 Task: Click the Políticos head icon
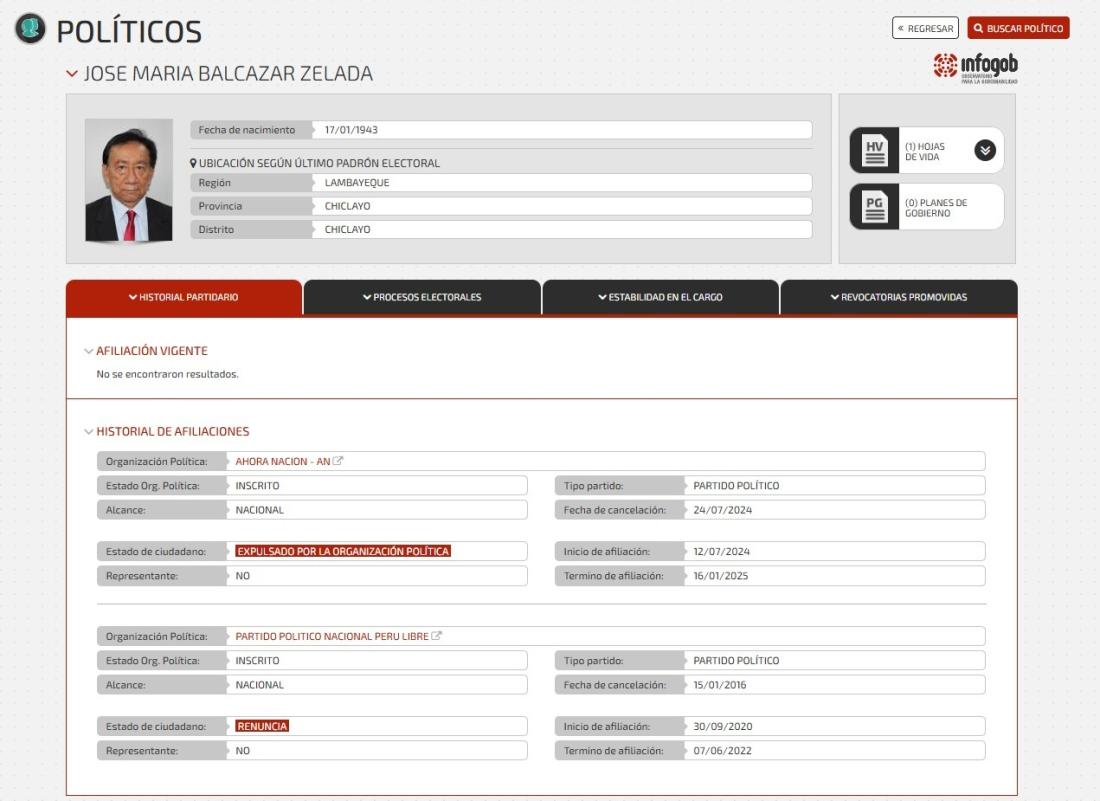[x=30, y=29]
